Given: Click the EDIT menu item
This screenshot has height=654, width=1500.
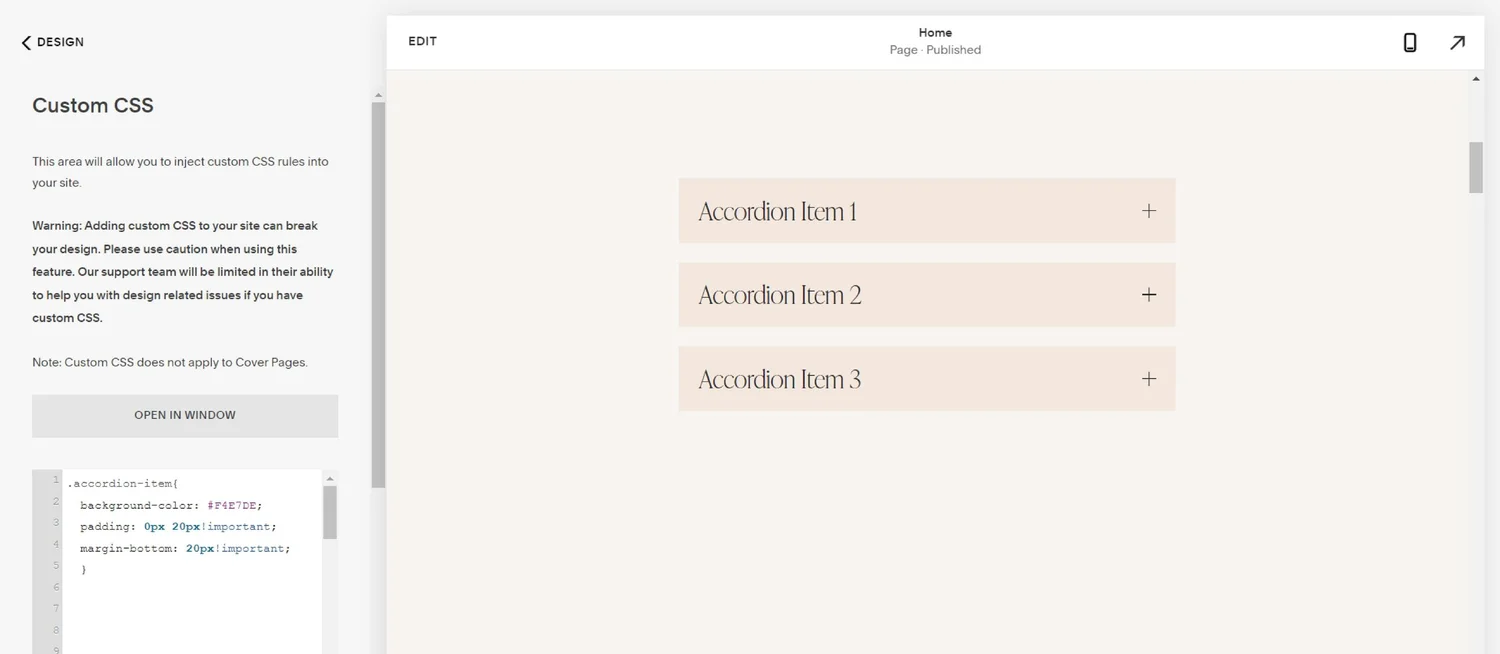Looking at the screenshot, I should (x=422, y=41).
